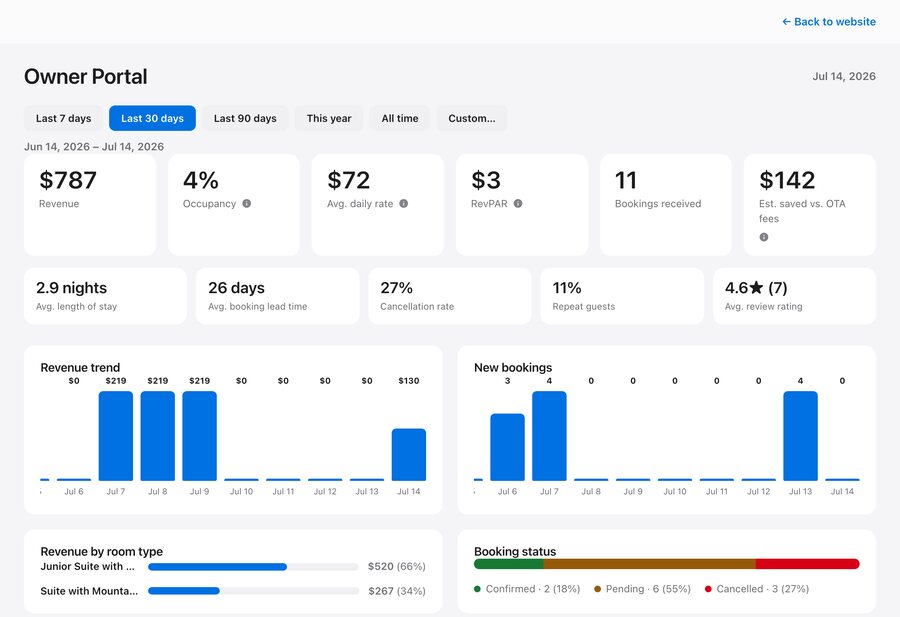Click the Jul 7 revenue bar

116,436
